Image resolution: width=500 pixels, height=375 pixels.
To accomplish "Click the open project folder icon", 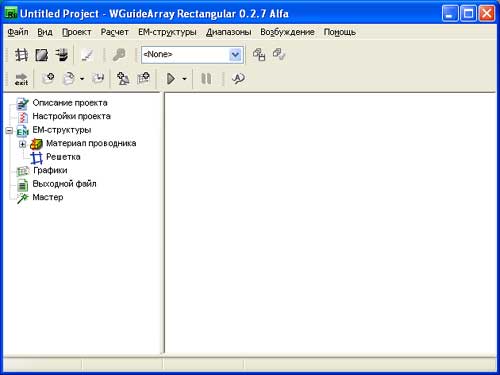I will (69, 79).
